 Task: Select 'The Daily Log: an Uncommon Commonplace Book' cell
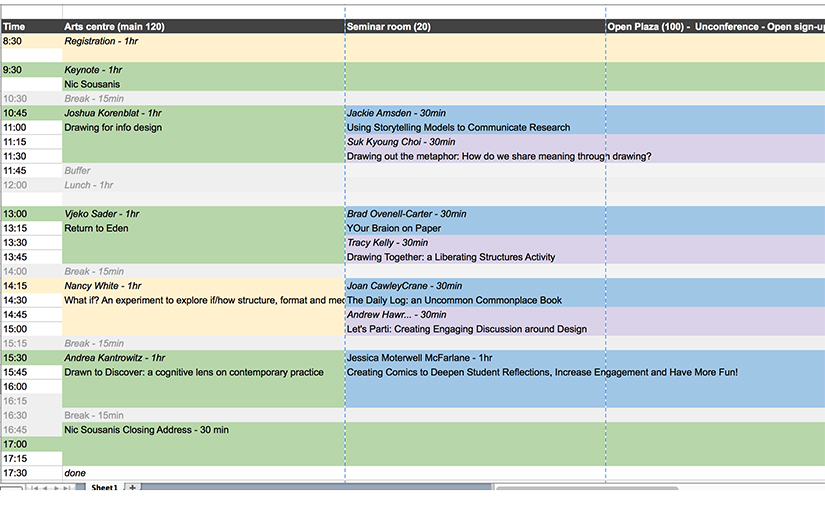[x=475, y=300]
